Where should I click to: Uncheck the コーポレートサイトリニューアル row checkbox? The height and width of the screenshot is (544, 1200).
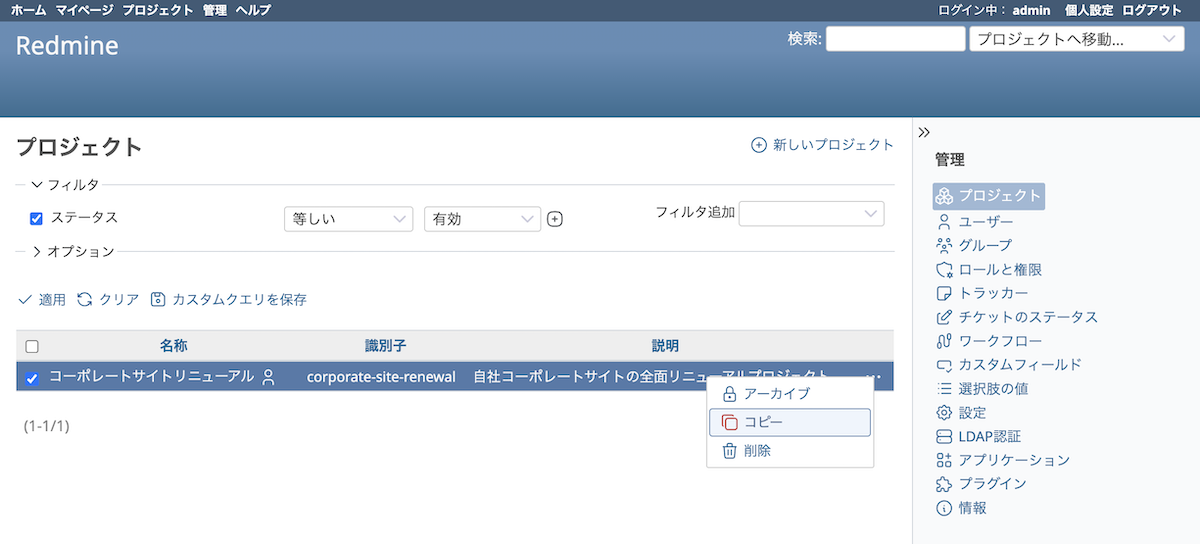pos(32,378)
